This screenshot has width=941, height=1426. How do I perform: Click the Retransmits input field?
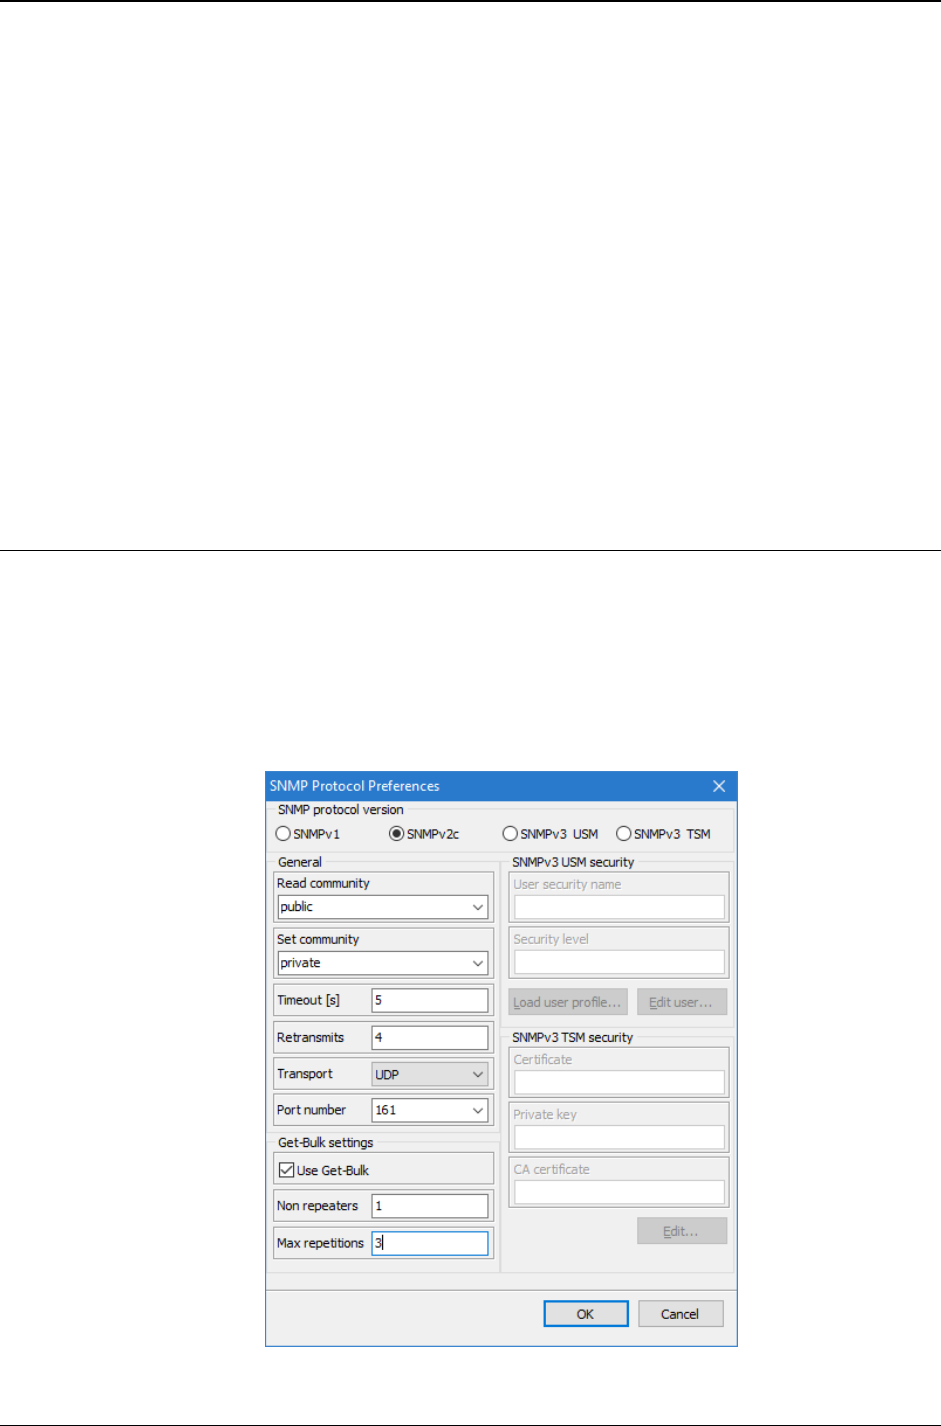point(430,1037)
